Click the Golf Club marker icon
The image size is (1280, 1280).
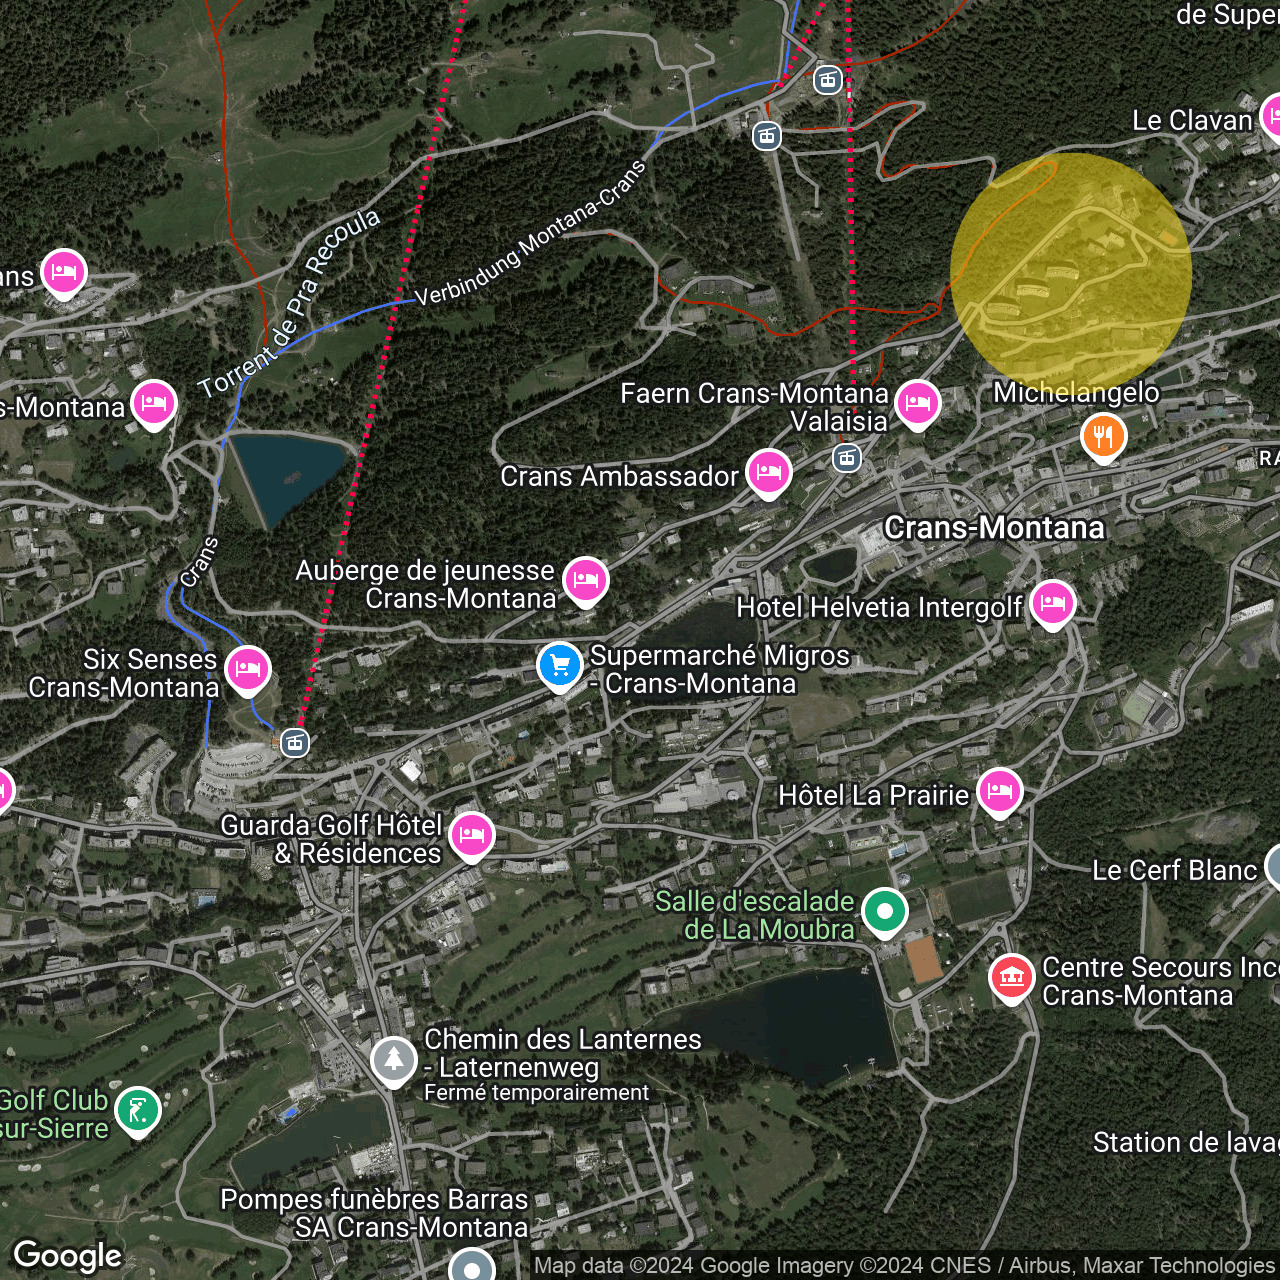click(138, 1110)
